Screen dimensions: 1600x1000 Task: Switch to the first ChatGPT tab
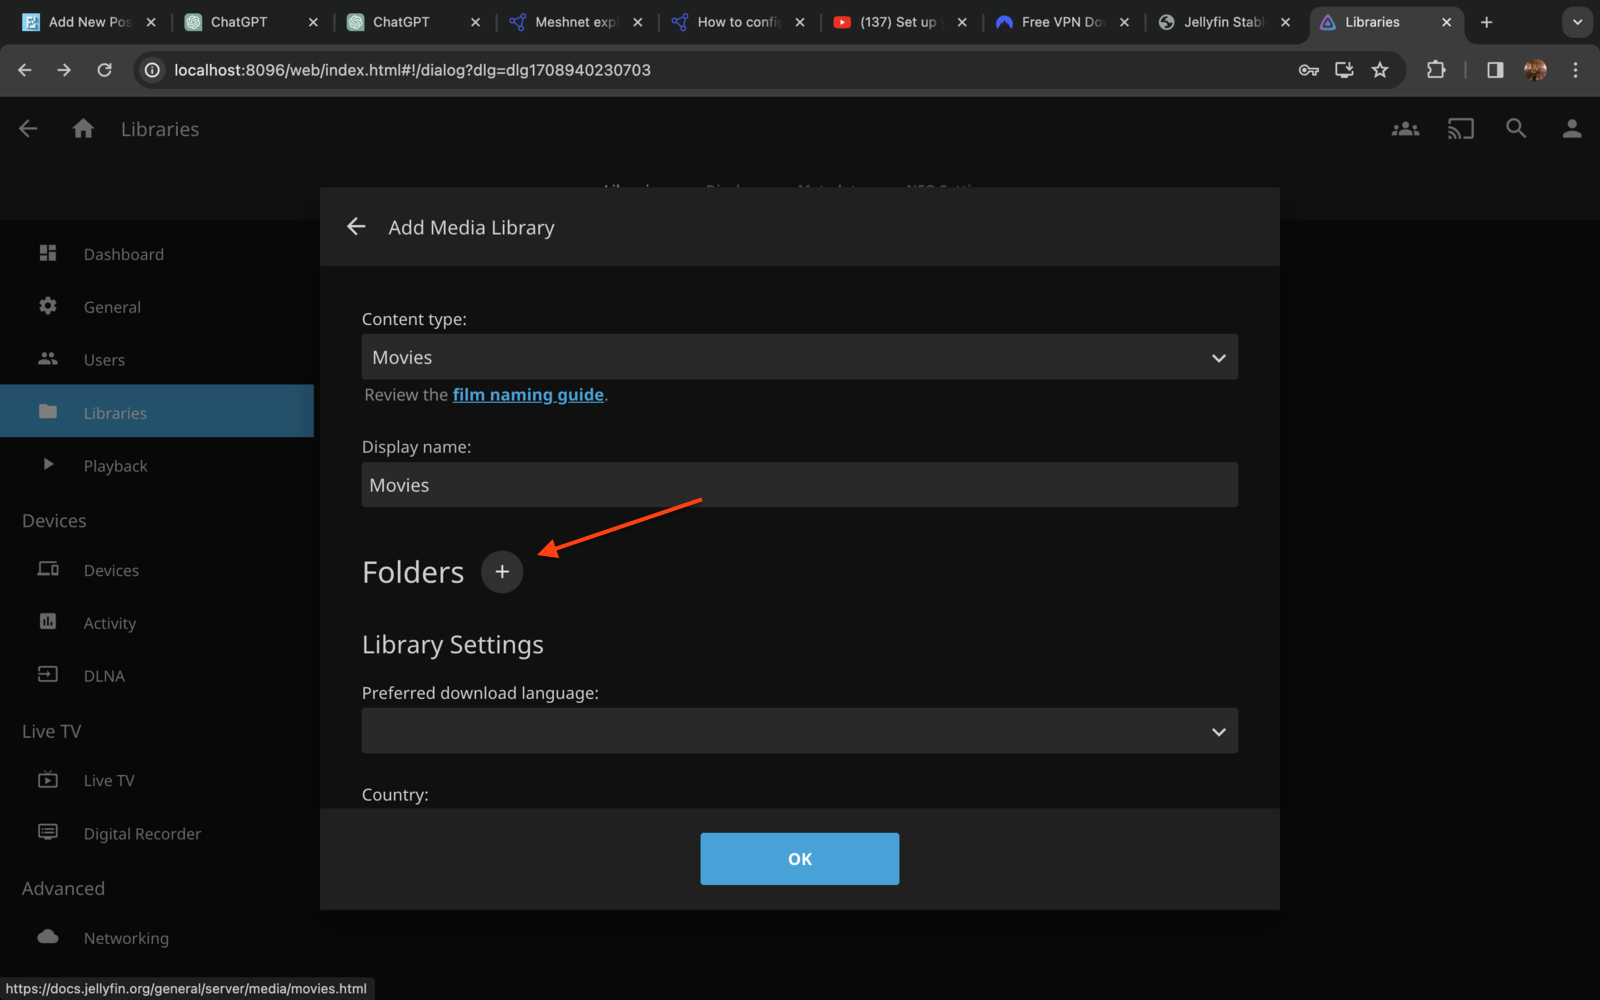pos(240,21)
